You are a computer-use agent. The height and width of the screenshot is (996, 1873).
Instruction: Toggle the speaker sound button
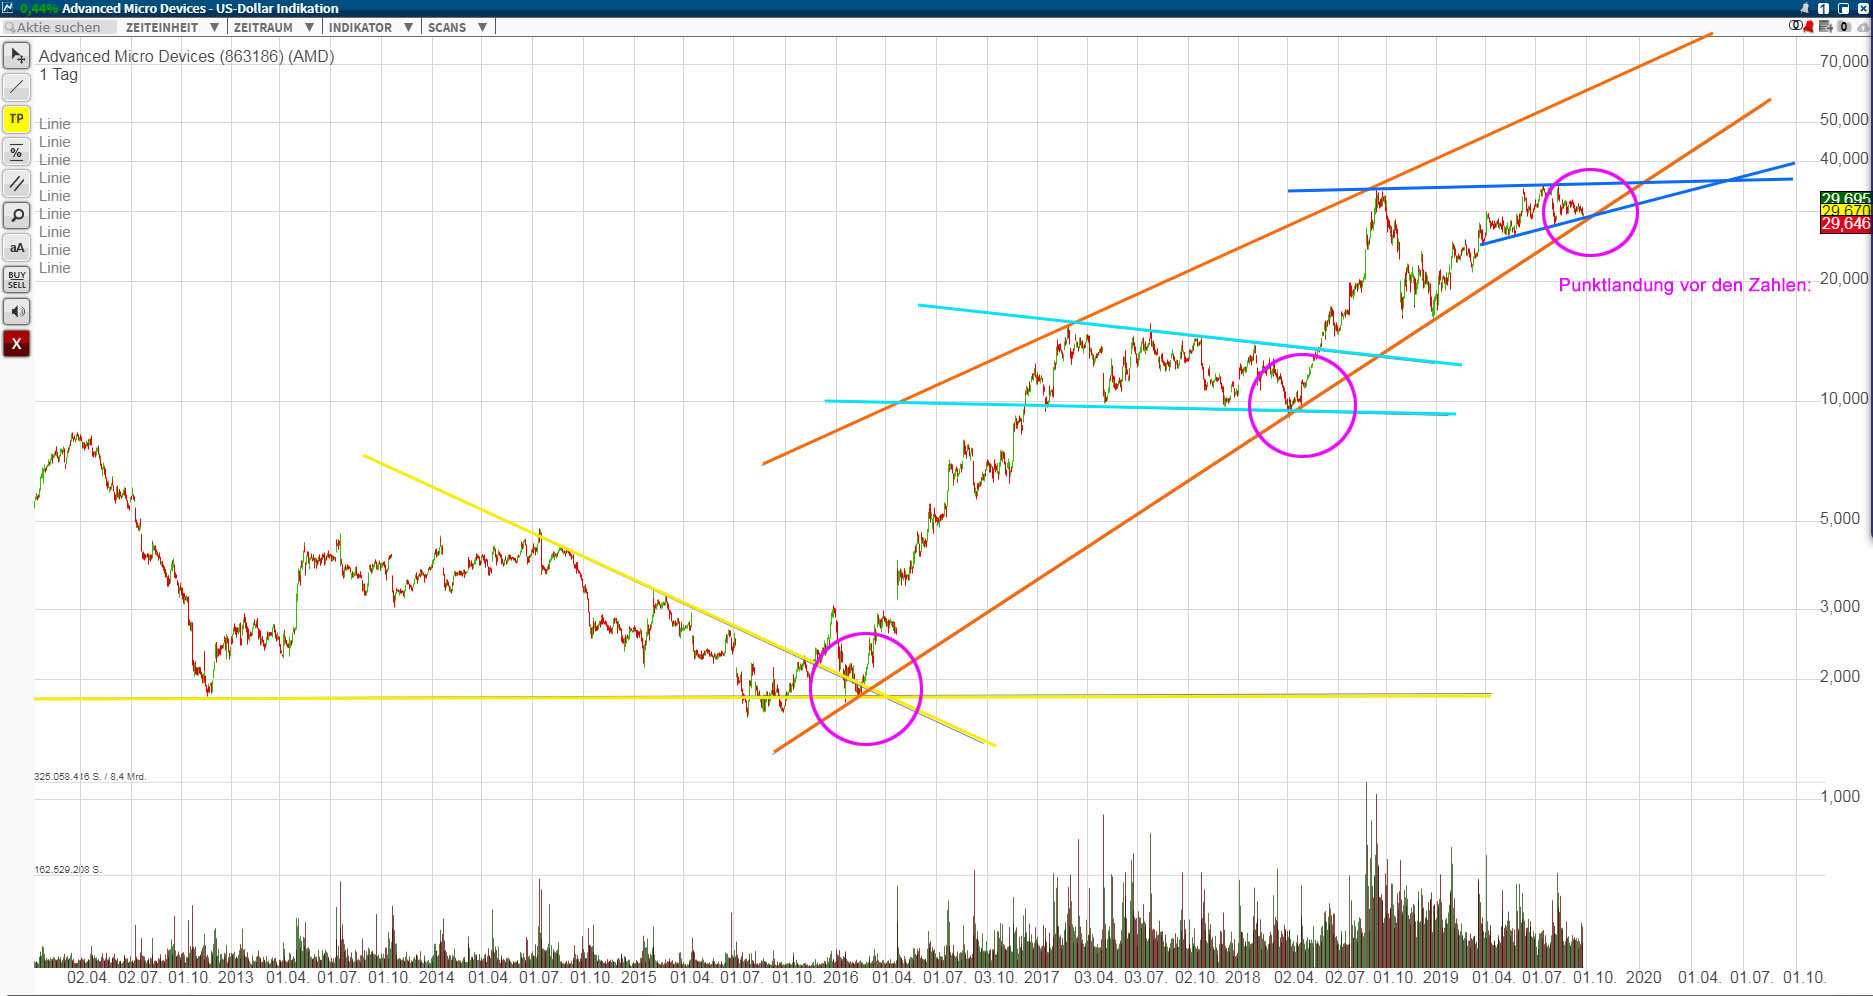coord(17,311)
